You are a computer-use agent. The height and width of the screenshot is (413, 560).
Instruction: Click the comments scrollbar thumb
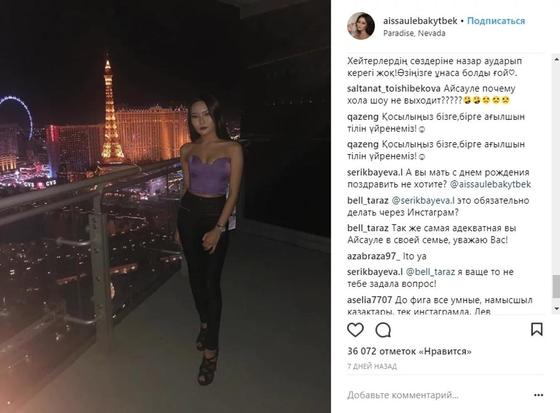[x=556, y=287]
